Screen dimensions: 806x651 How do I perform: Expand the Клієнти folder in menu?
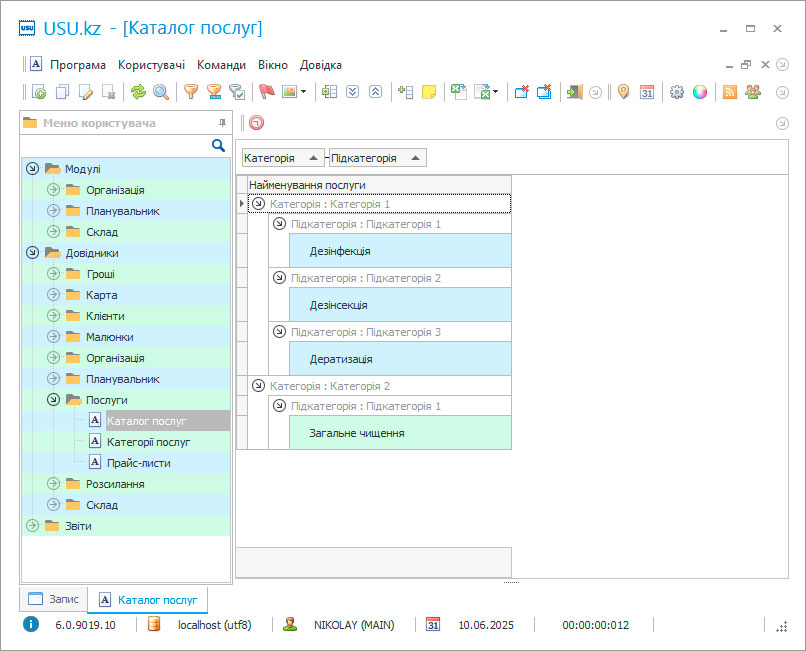click(53, 316)
